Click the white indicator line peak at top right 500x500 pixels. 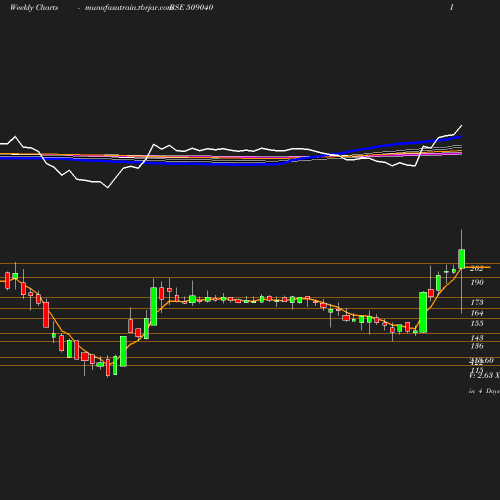click(x=462, y=126)
